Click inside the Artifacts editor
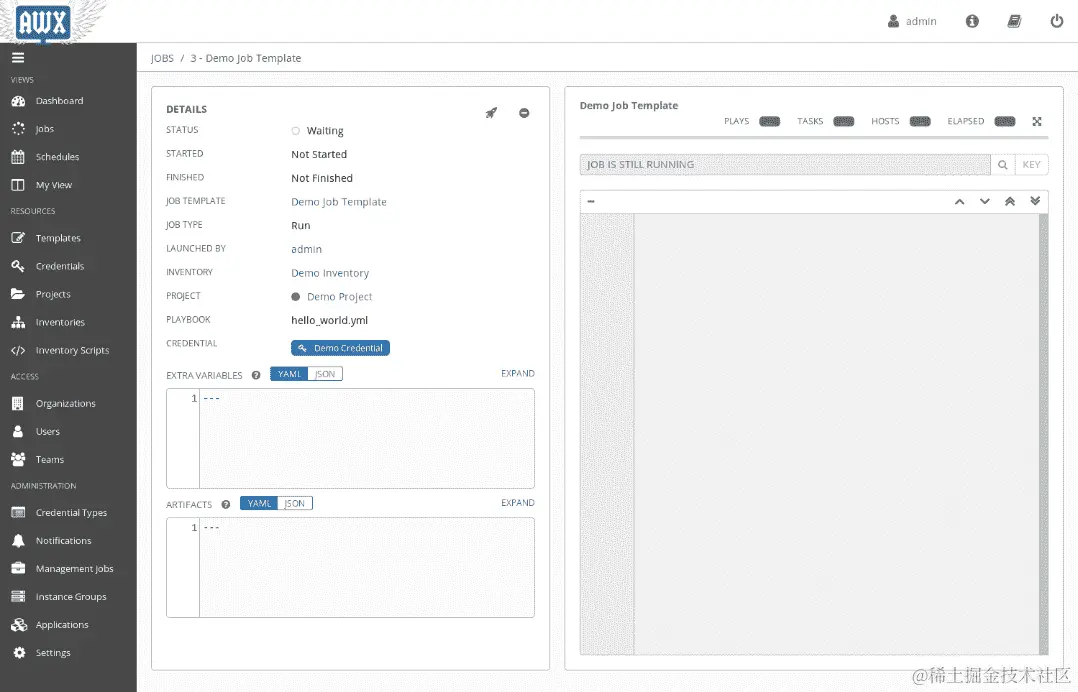1078x692 pixels. [366, 568]
